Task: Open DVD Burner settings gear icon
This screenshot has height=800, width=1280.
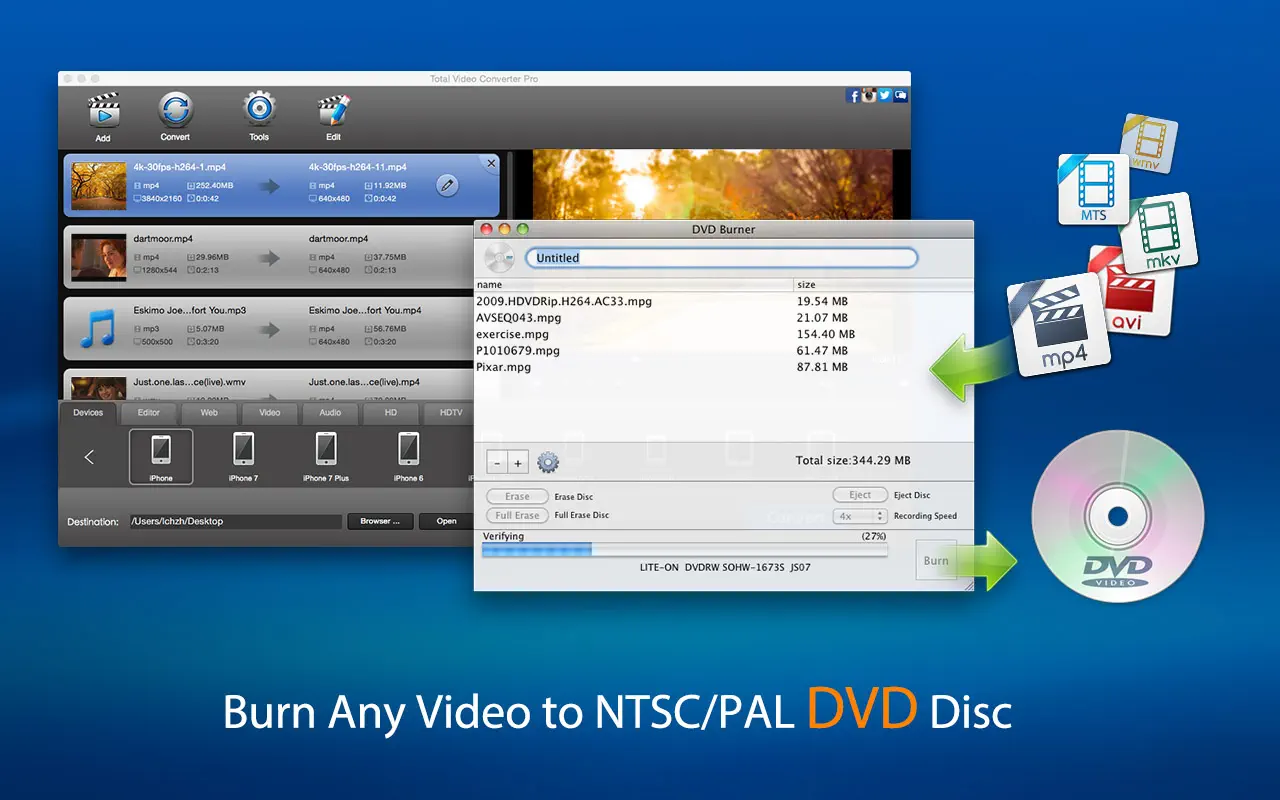Action: click(x=548, y=462)
